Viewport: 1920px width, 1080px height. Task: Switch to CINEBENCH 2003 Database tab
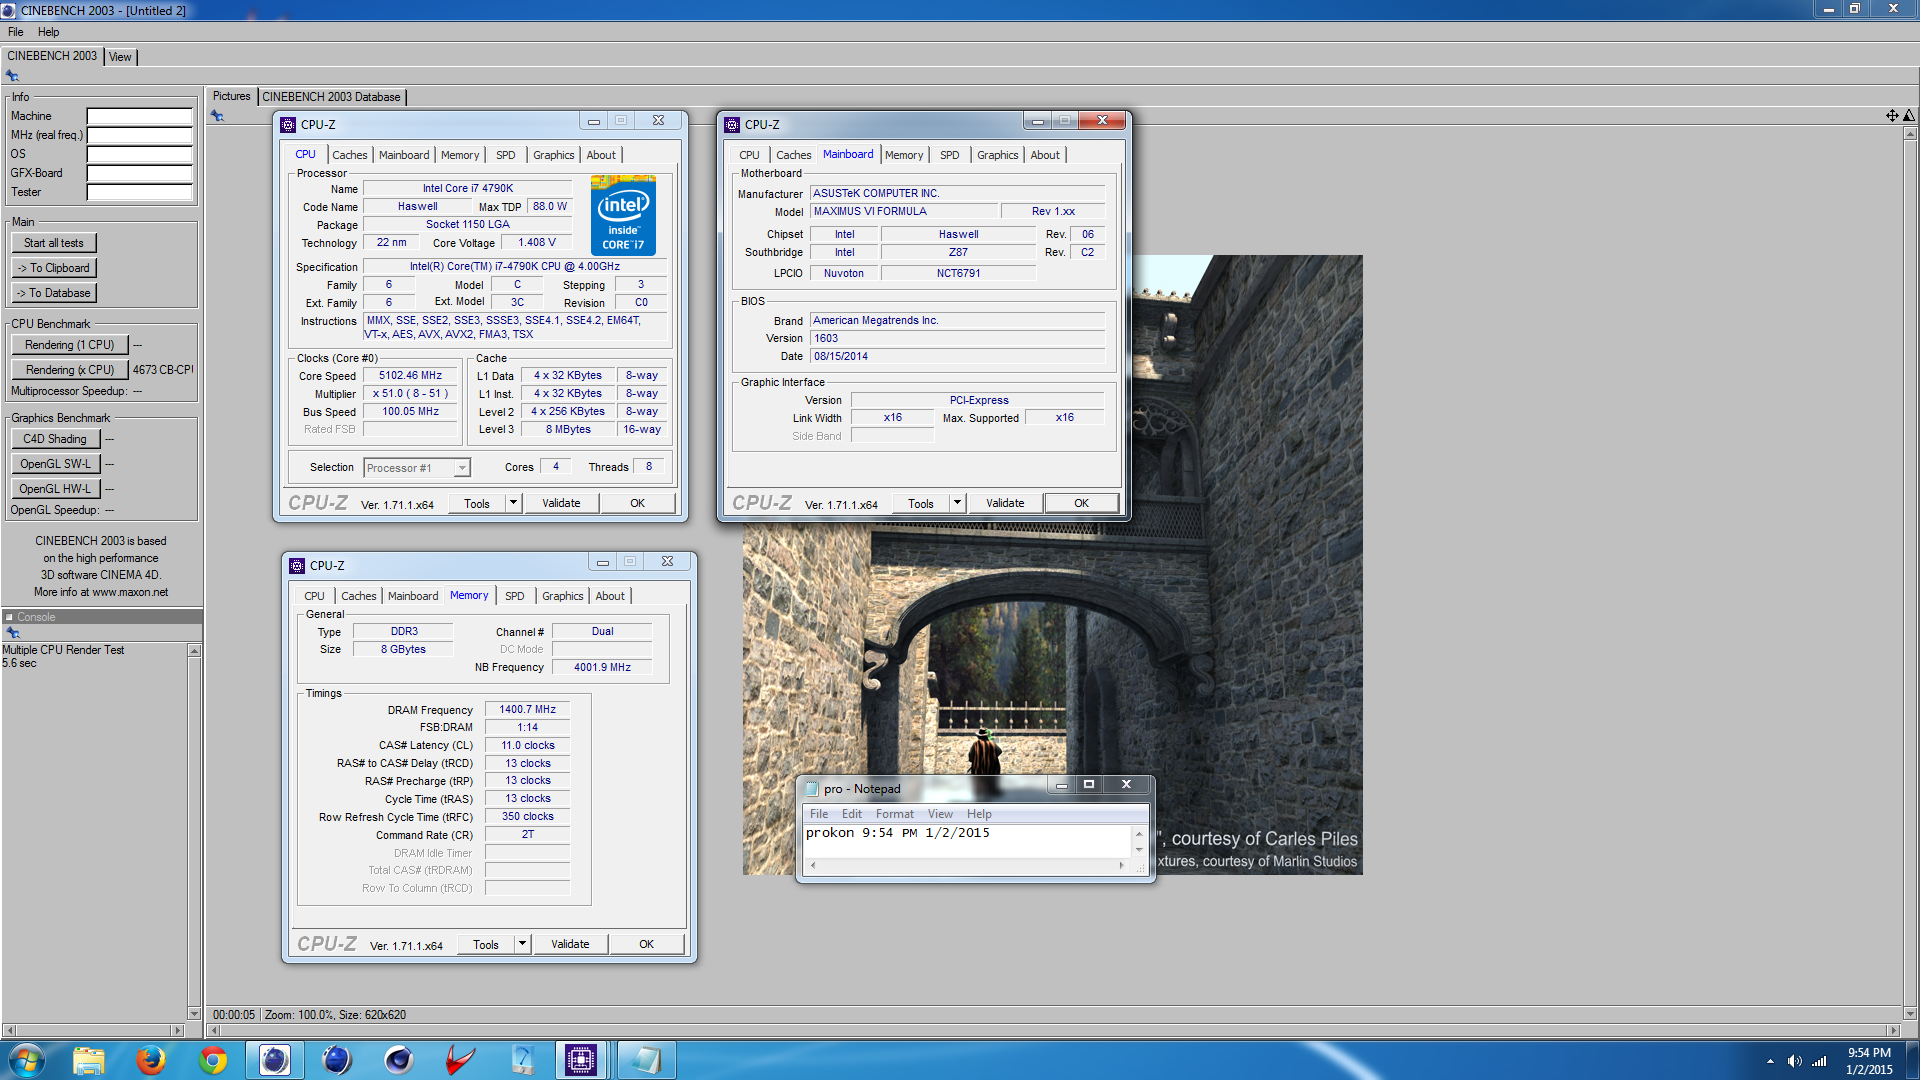331,97
